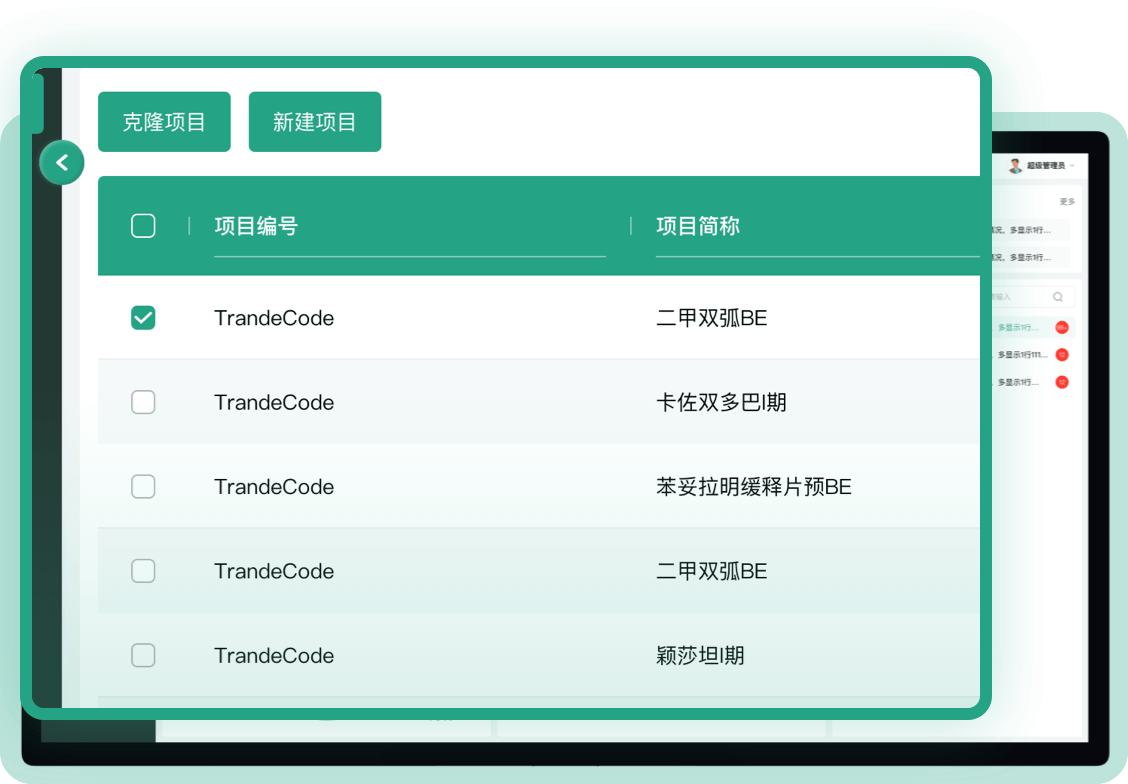This screenshot has height=784, width=1128.
Task: Click the 更多 link
Action: tap(1067, 202)
